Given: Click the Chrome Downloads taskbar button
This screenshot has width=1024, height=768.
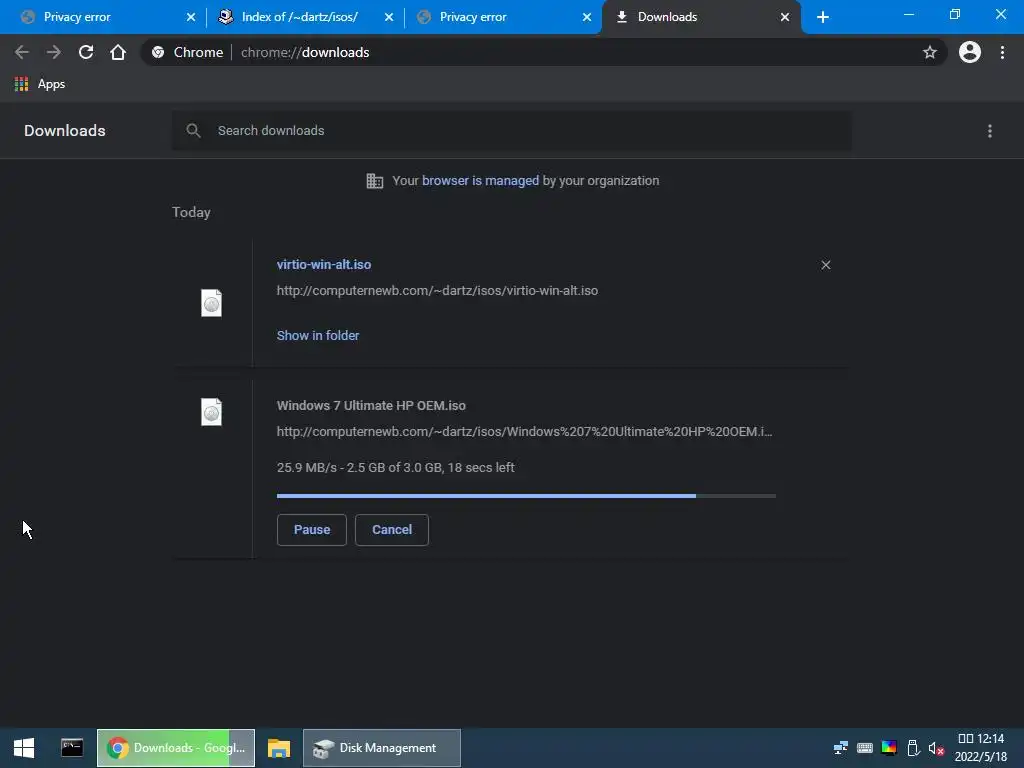Looking at the screenshot, I should coord(176,748).
